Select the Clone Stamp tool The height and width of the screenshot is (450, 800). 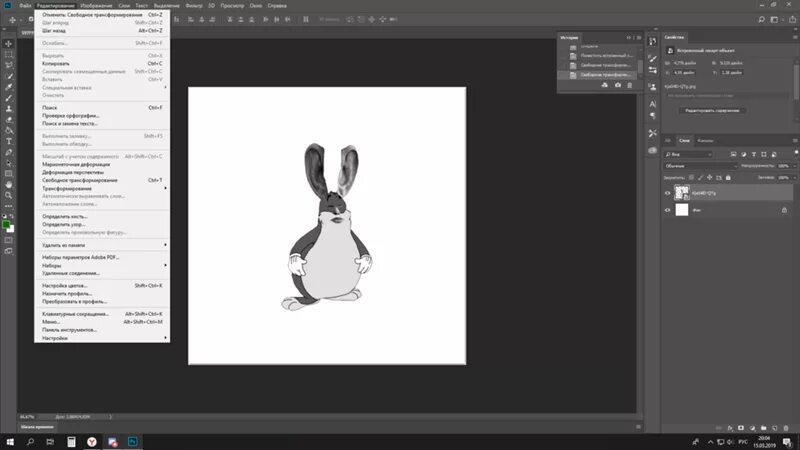[9, 109]
